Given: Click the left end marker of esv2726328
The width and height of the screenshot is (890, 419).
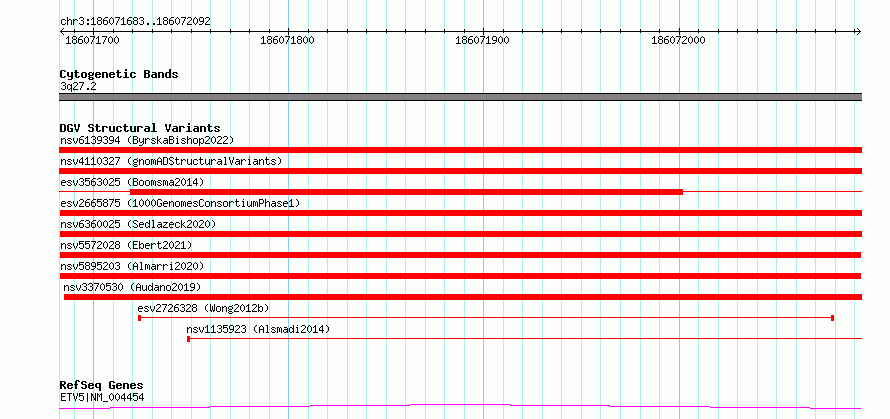Looking at the screenshot, I should (140, 318).
